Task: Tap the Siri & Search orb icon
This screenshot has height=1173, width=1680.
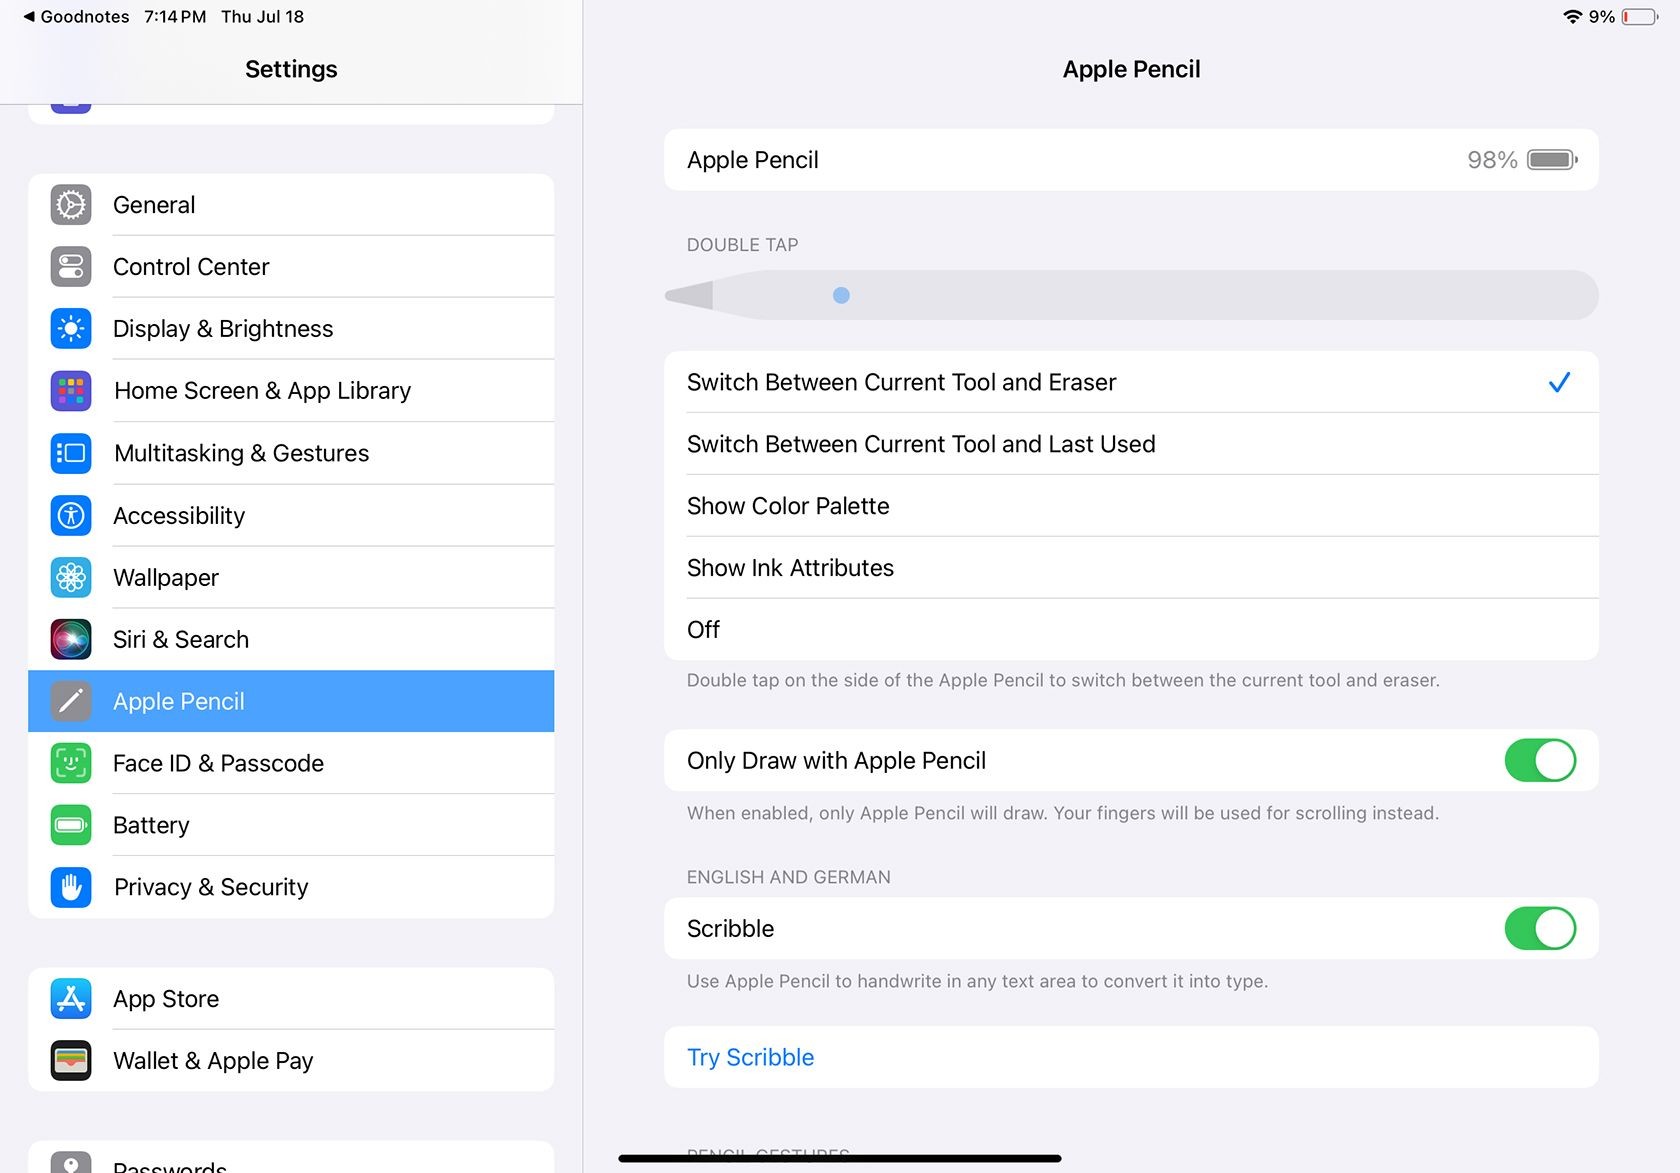Action: click(71, 640)
